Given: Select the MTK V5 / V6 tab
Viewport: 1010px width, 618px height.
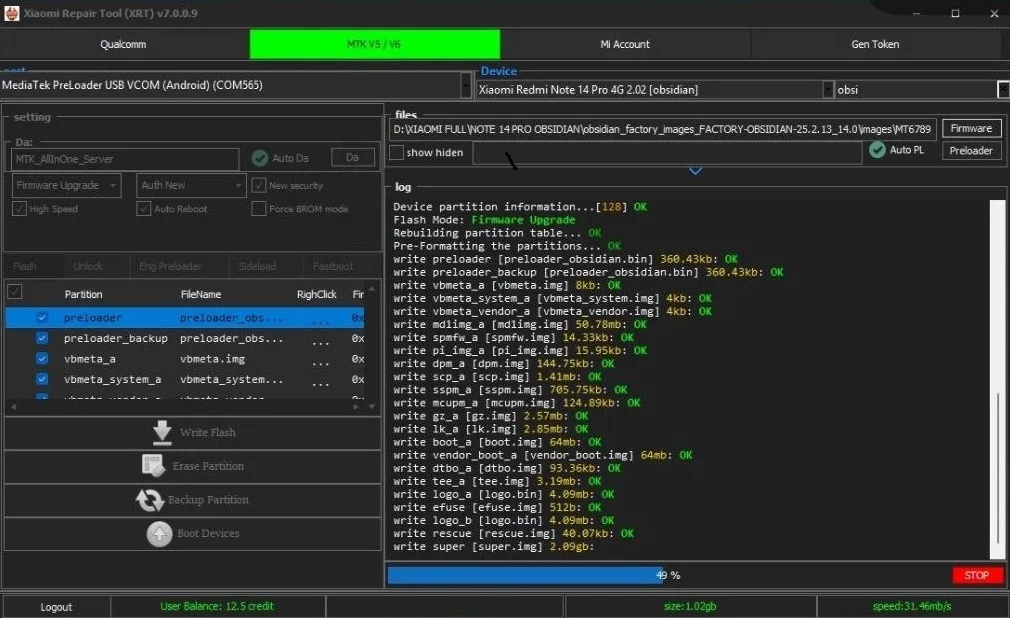Looking at the screenshot, I should click(374, 44).
